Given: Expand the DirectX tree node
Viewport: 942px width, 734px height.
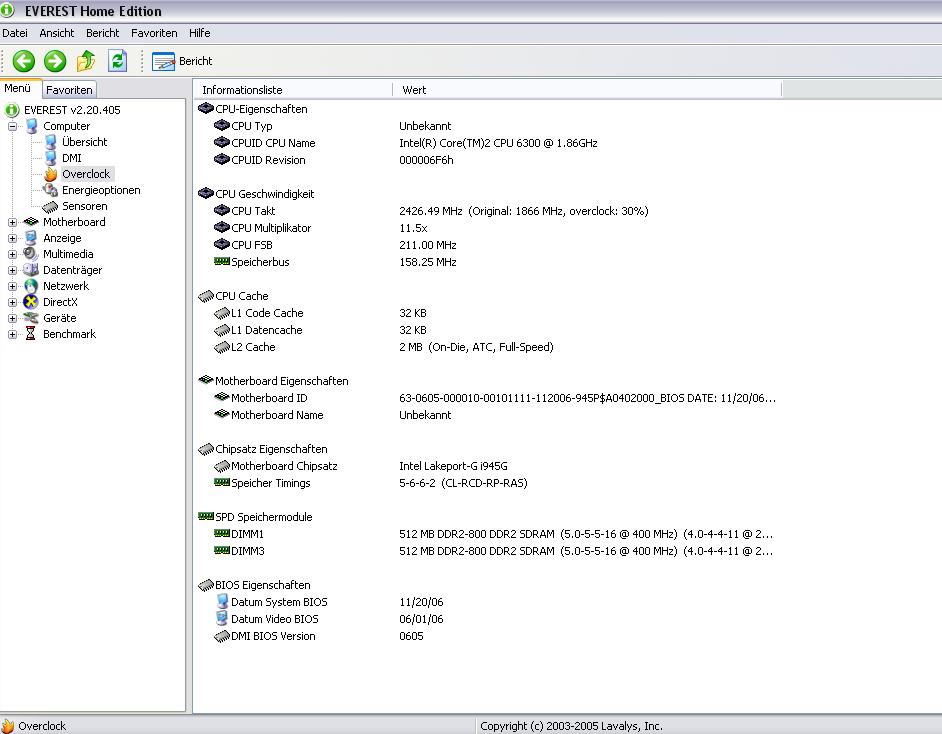Looking at the screenshot, I should [12, 302].
